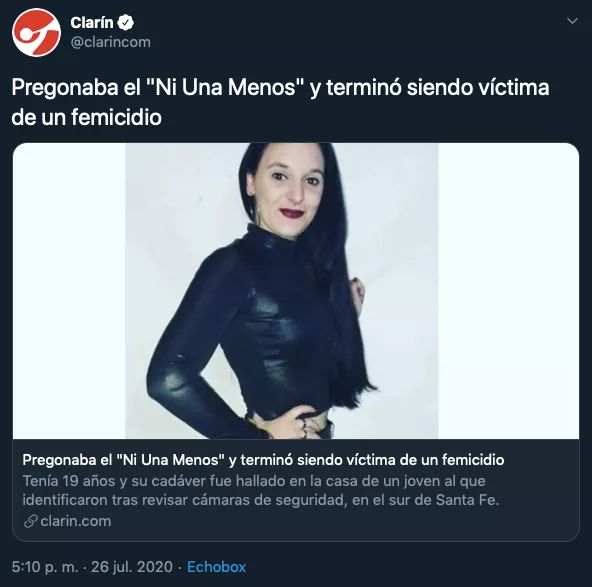
Task: Click the card description starting 'Tenía 19 años'
Action: (x=261, y=490)
